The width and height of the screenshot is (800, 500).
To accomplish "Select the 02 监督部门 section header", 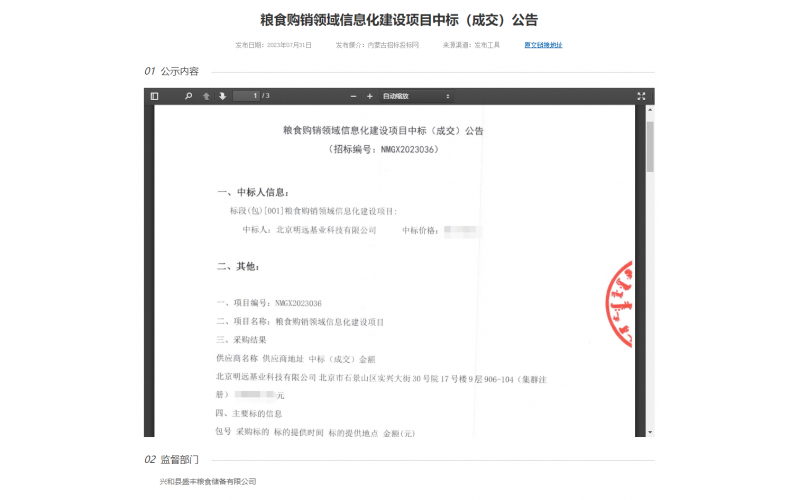I will point(172,460).
